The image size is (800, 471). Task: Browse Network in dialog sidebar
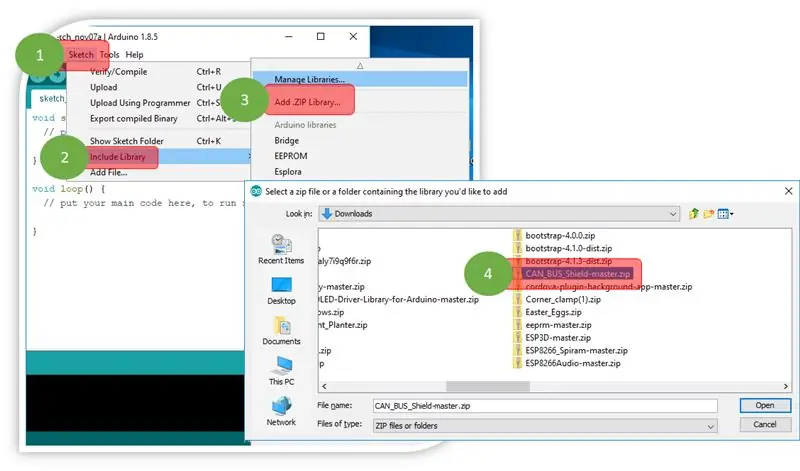point(281,411)
